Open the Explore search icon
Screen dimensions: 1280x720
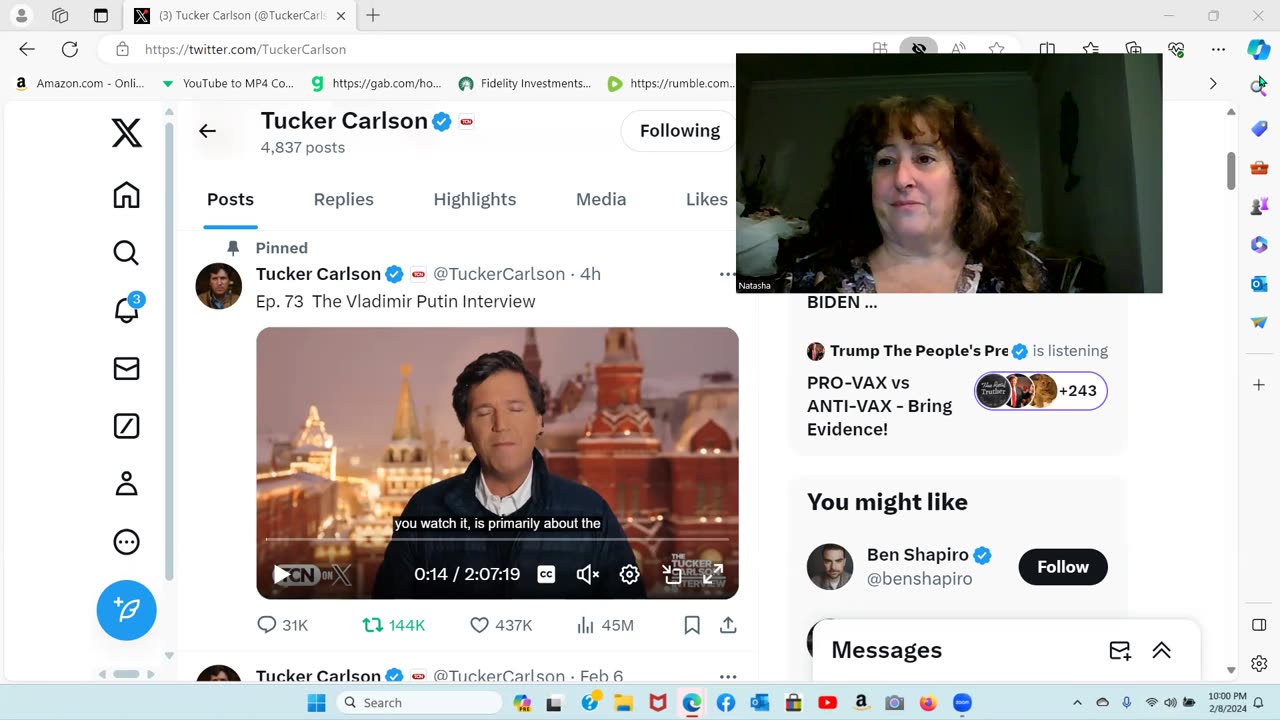click(126, 253)
